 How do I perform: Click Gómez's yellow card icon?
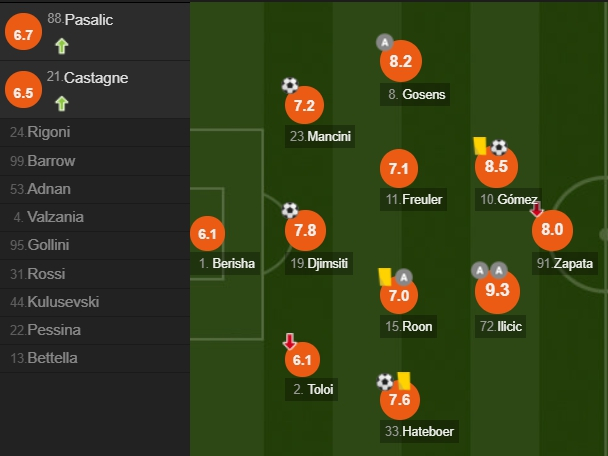[480, 146]
